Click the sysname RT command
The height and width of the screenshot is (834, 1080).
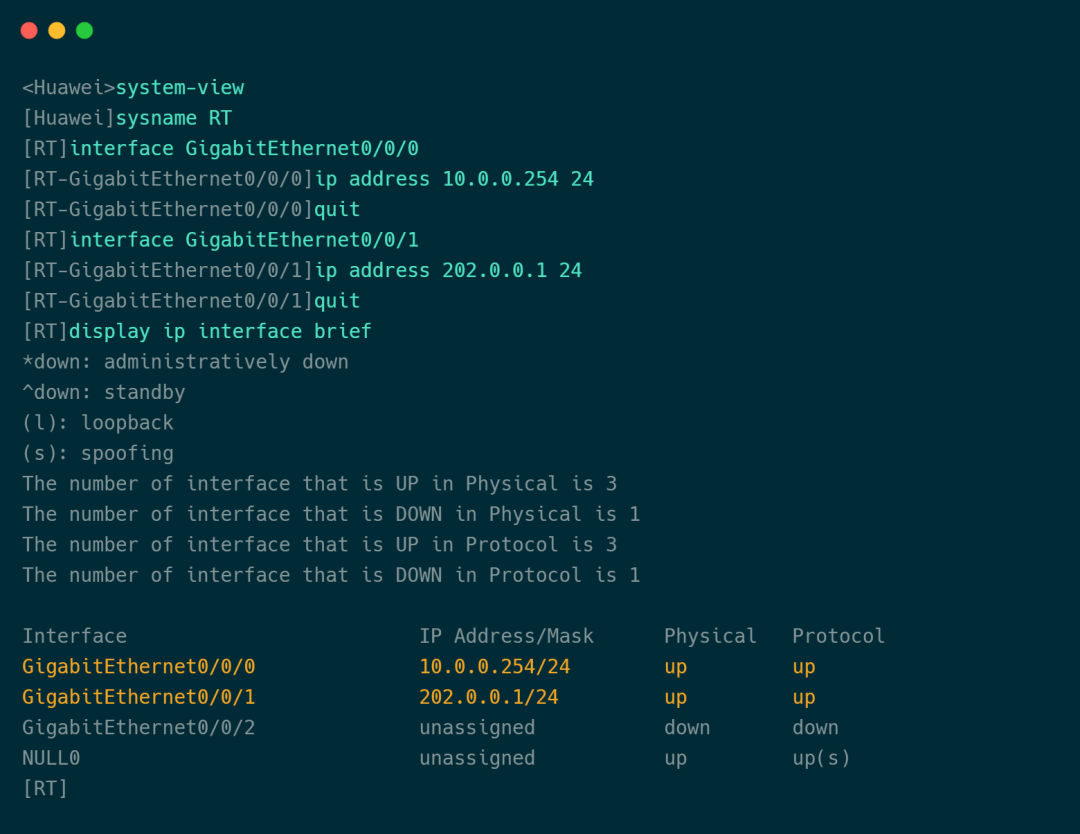174,118
